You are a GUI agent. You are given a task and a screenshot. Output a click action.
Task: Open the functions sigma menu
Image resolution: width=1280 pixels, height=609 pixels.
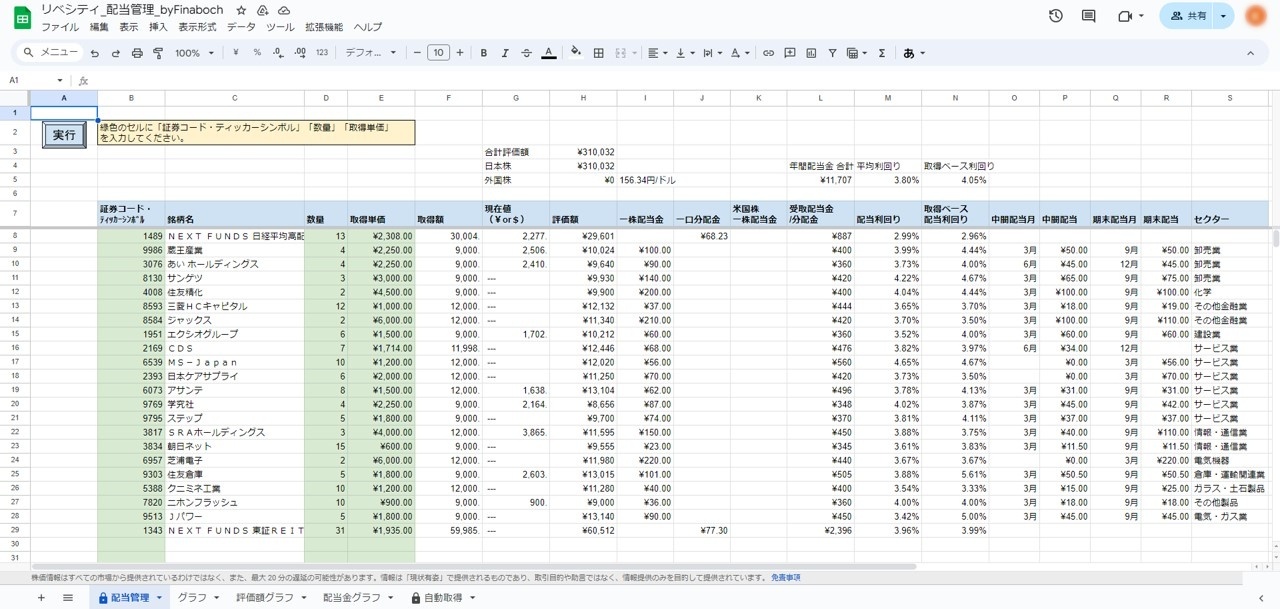click(881, 53)
